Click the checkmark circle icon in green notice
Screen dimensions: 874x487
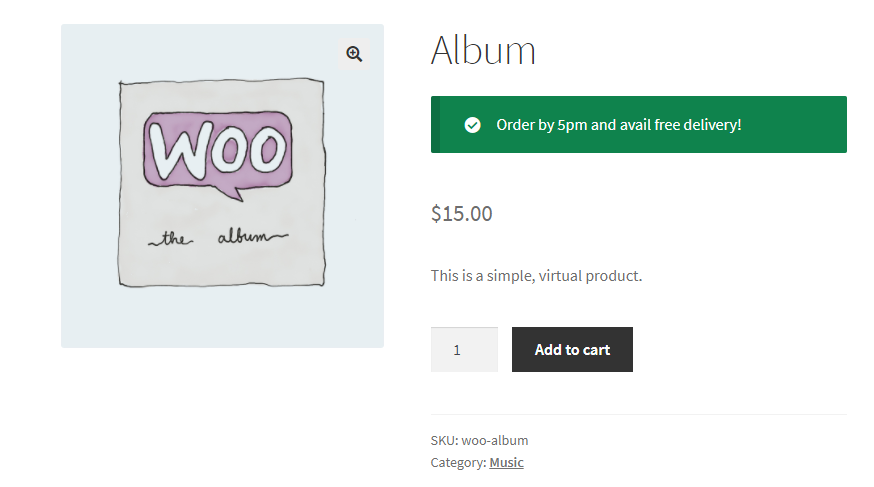click(x=473, y=125)
